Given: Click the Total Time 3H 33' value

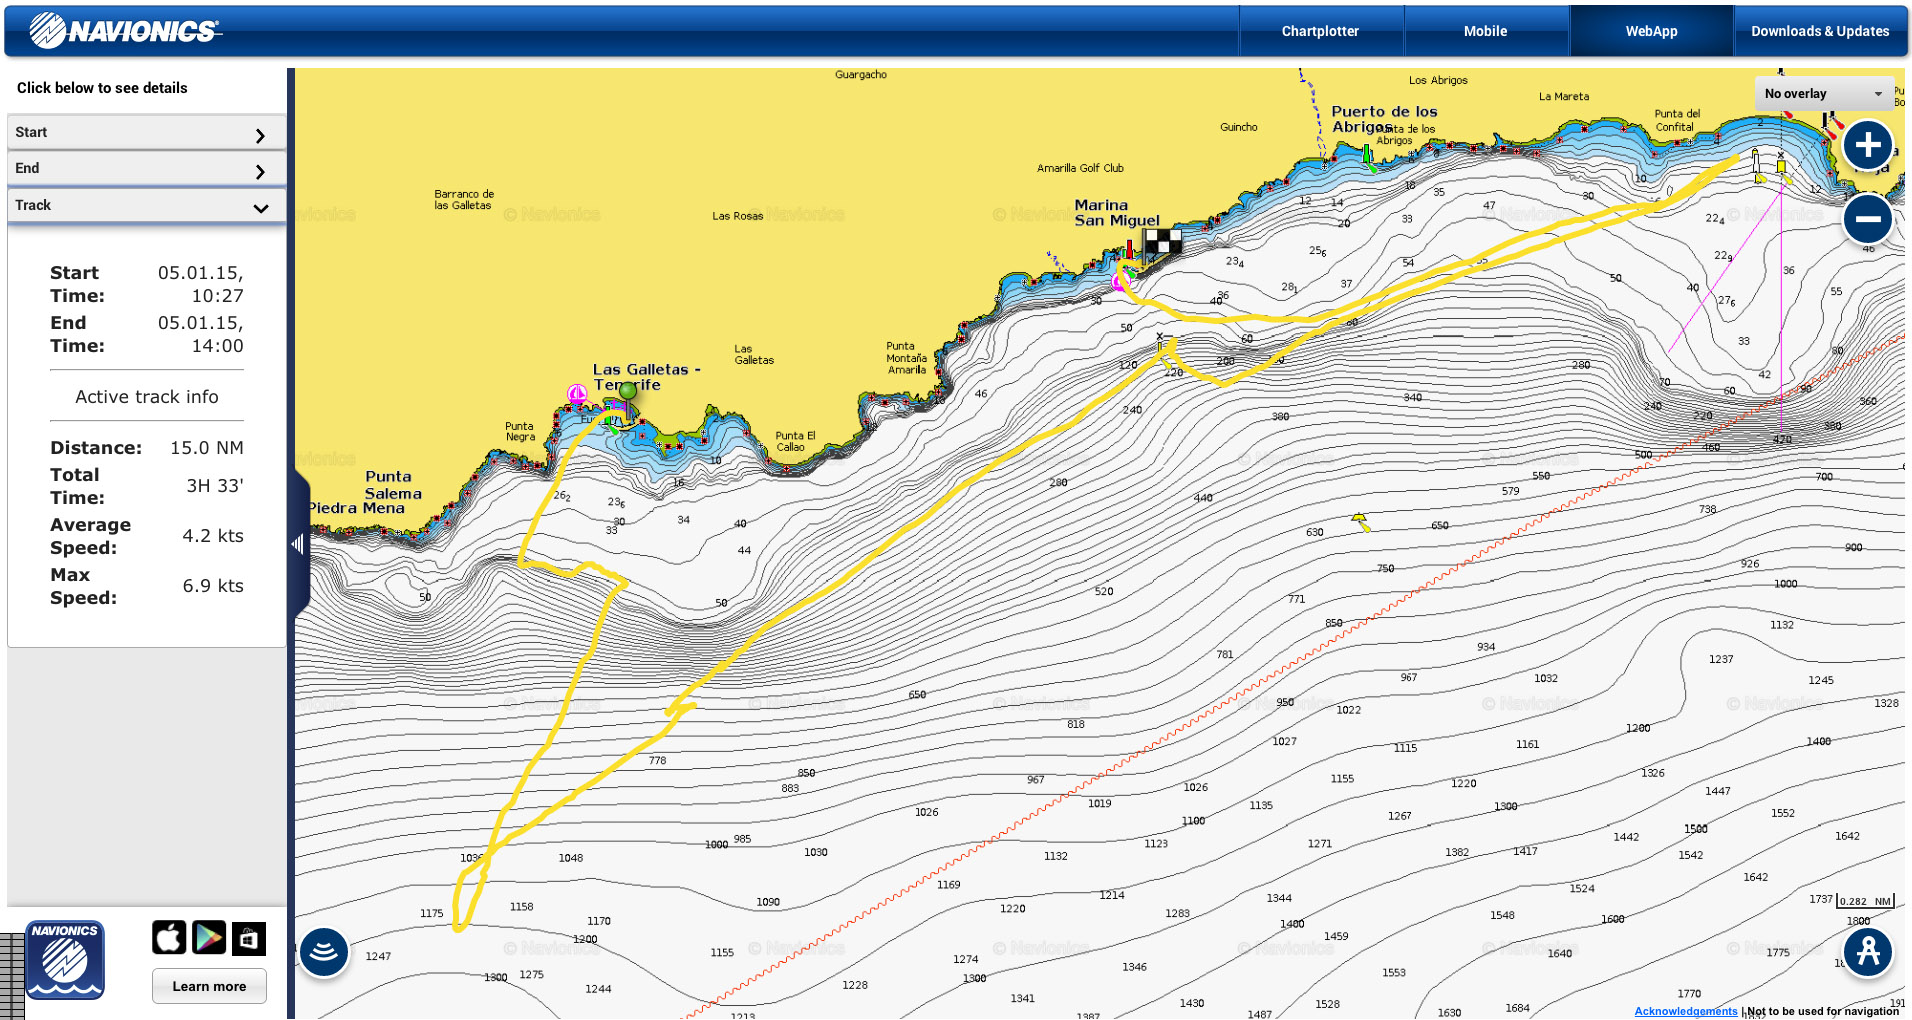Looking at the screenshot, I should click(x=215, y=486).
